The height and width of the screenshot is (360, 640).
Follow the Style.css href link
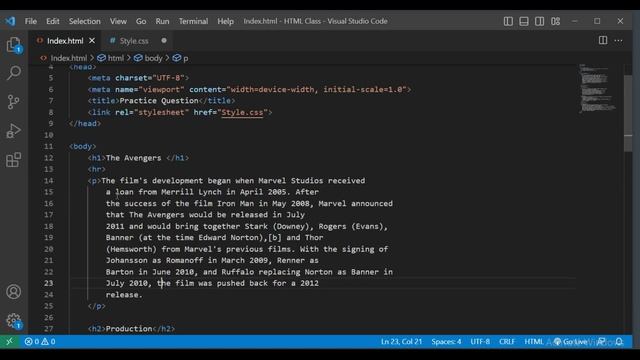(x=242, y=112)
